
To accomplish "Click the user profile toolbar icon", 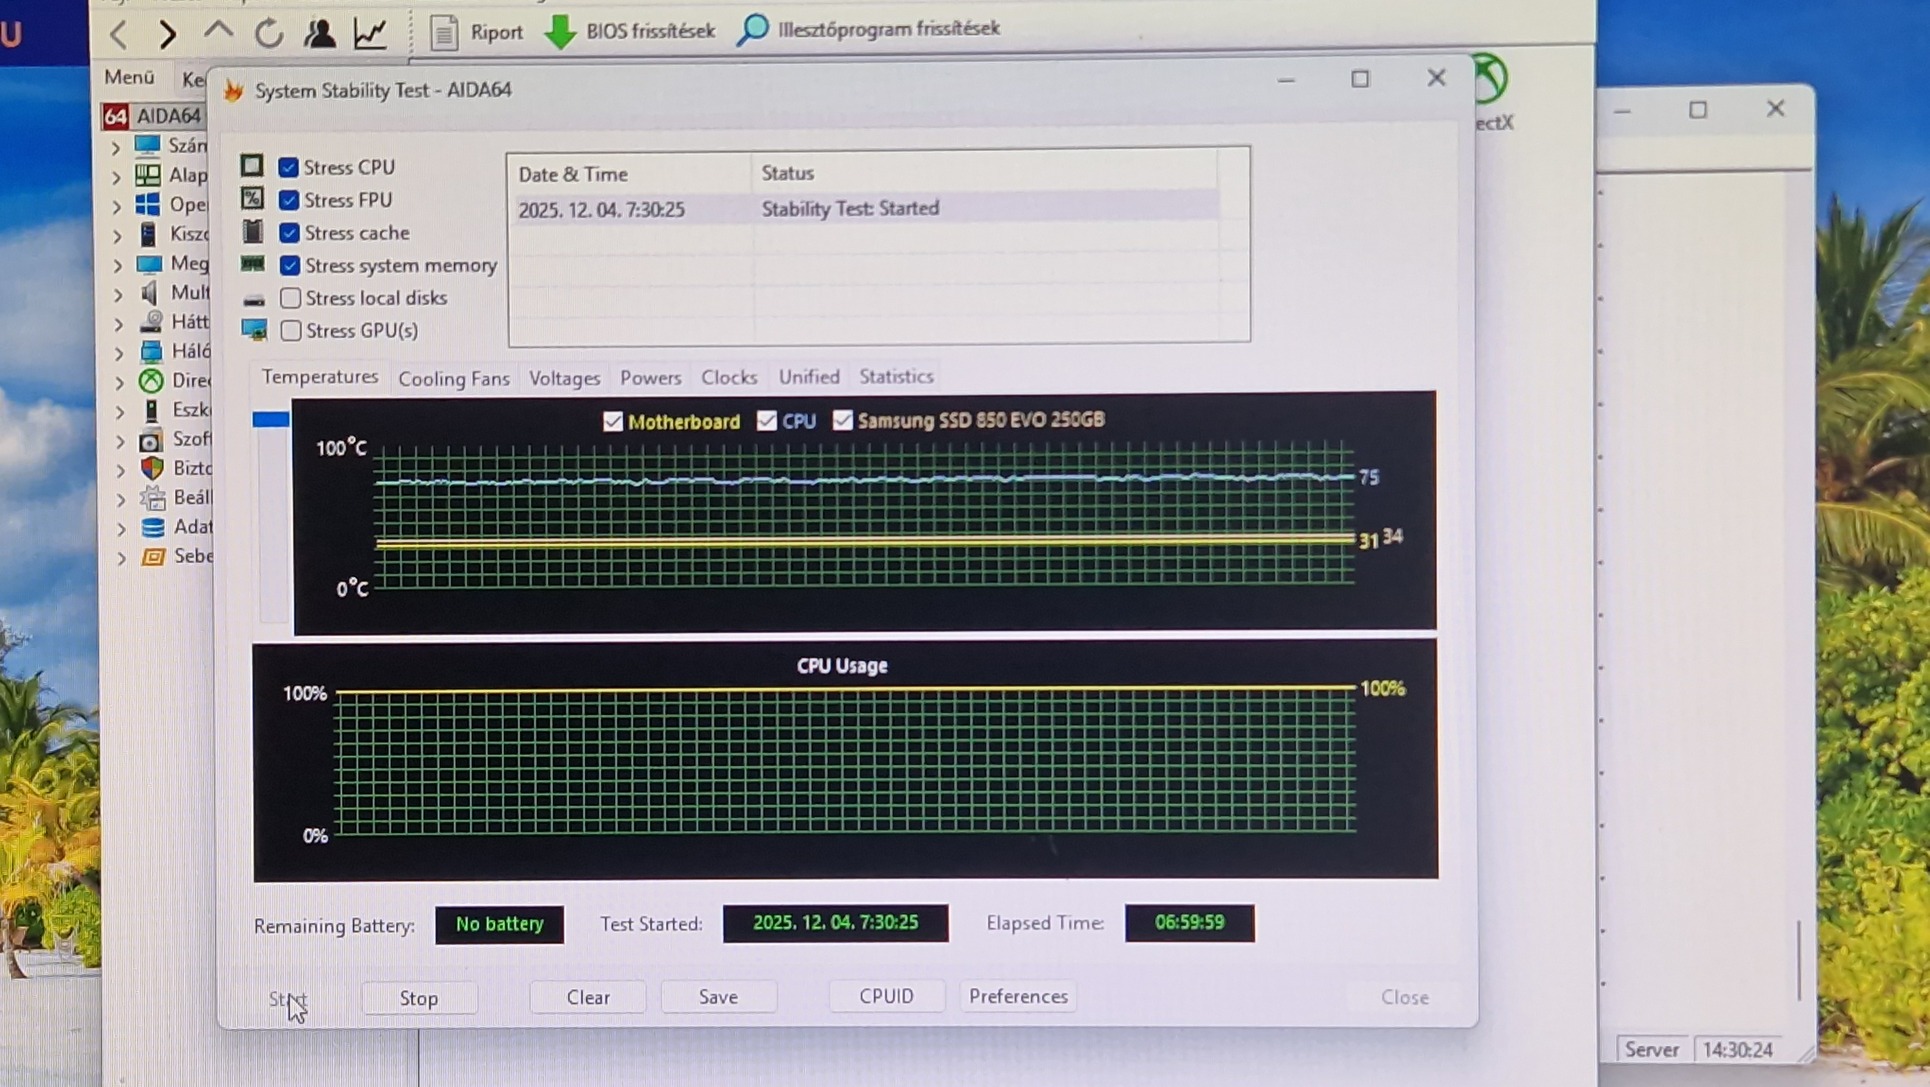I will 319,33.
